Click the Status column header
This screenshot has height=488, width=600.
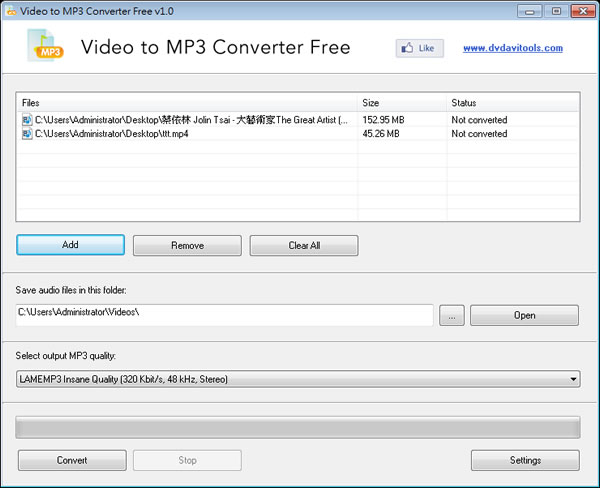click(x=512, y=103)
